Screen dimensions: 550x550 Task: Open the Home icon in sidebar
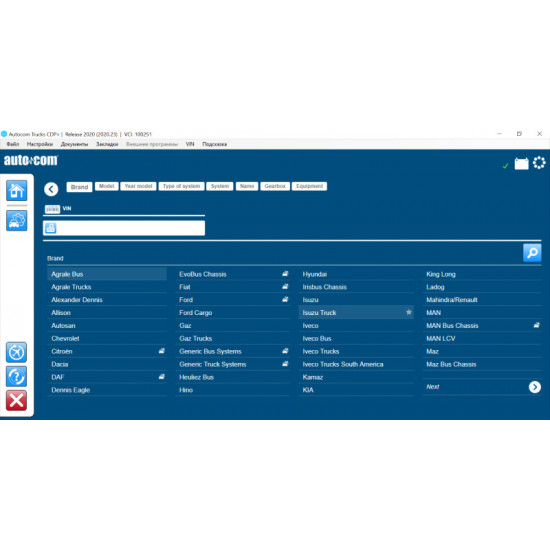(16, 190)
